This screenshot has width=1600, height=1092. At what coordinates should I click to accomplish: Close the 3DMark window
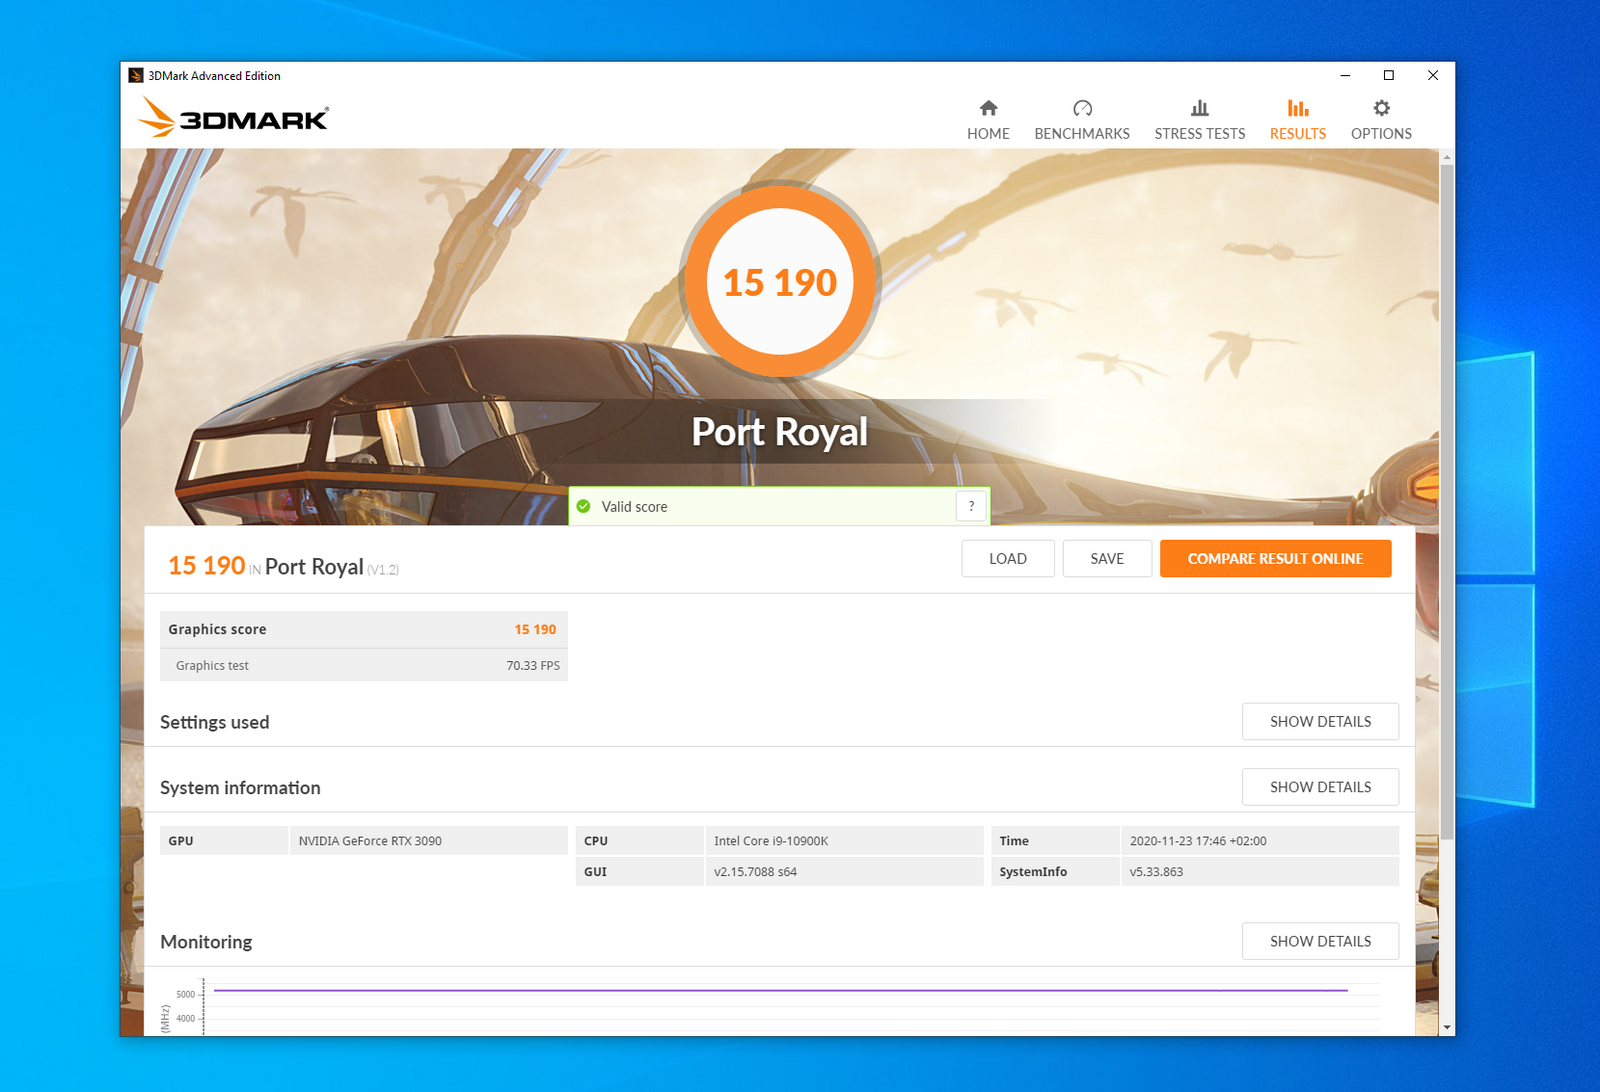click(1433, 75)
